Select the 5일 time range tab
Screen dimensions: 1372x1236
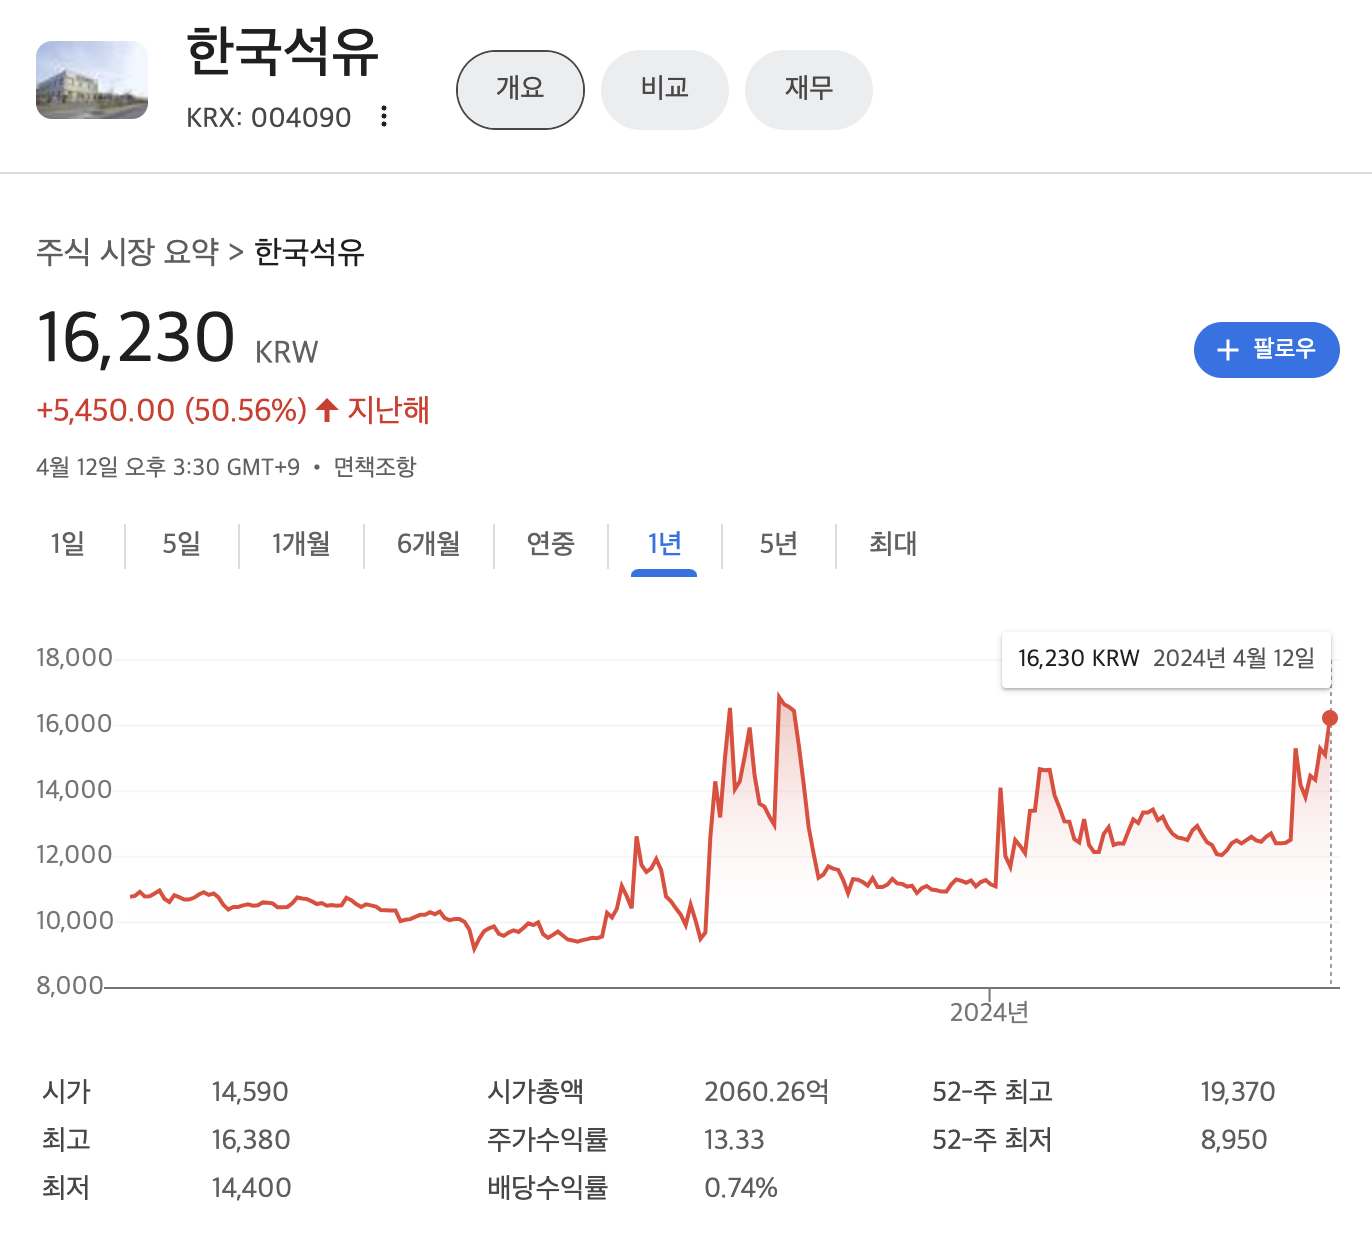coord(182,544)
